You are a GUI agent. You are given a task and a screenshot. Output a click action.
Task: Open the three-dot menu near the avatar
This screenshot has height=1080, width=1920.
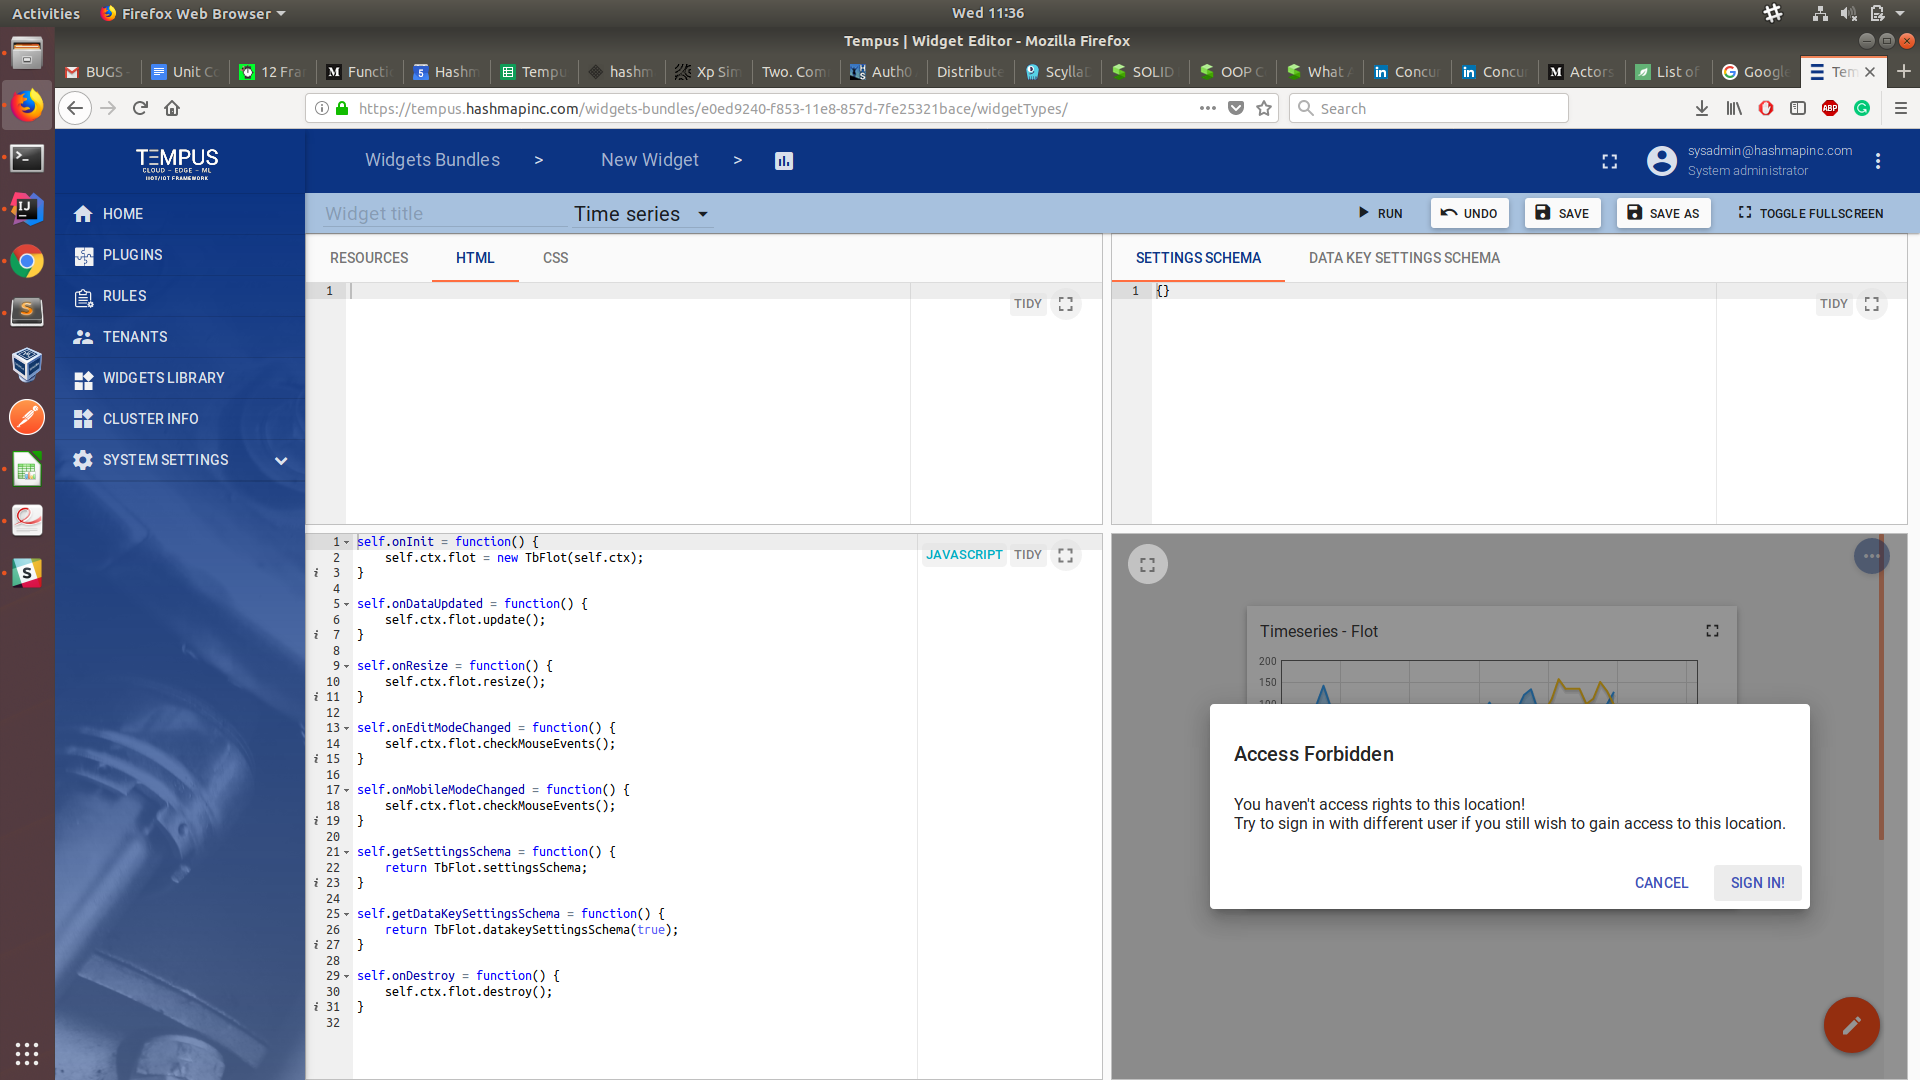[1878, 160]
